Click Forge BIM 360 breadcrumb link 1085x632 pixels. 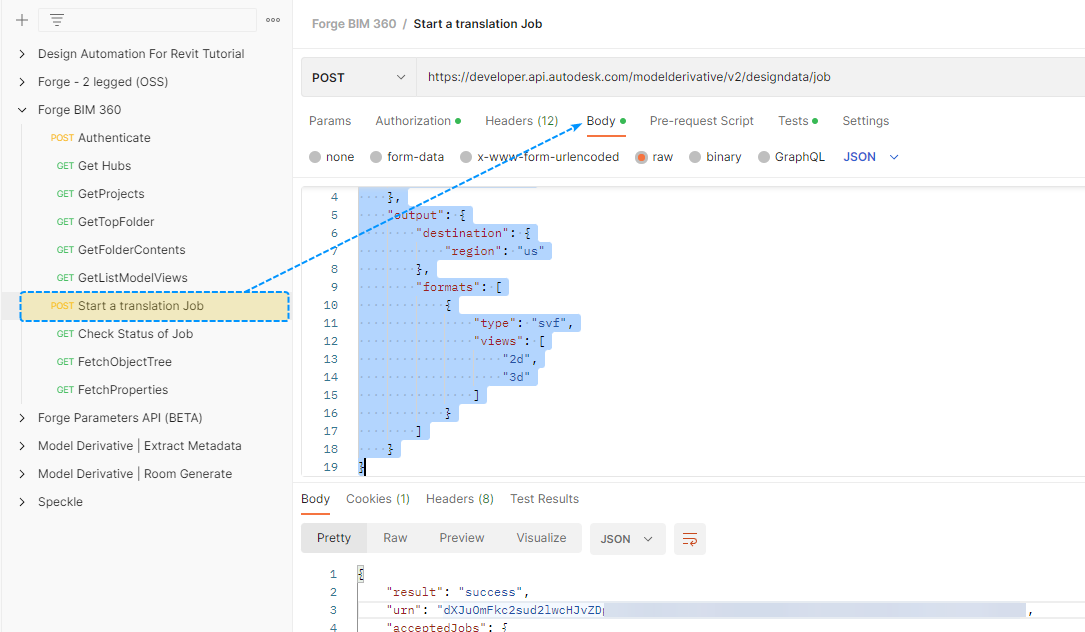pyautogui.click(x=354, y=24)
